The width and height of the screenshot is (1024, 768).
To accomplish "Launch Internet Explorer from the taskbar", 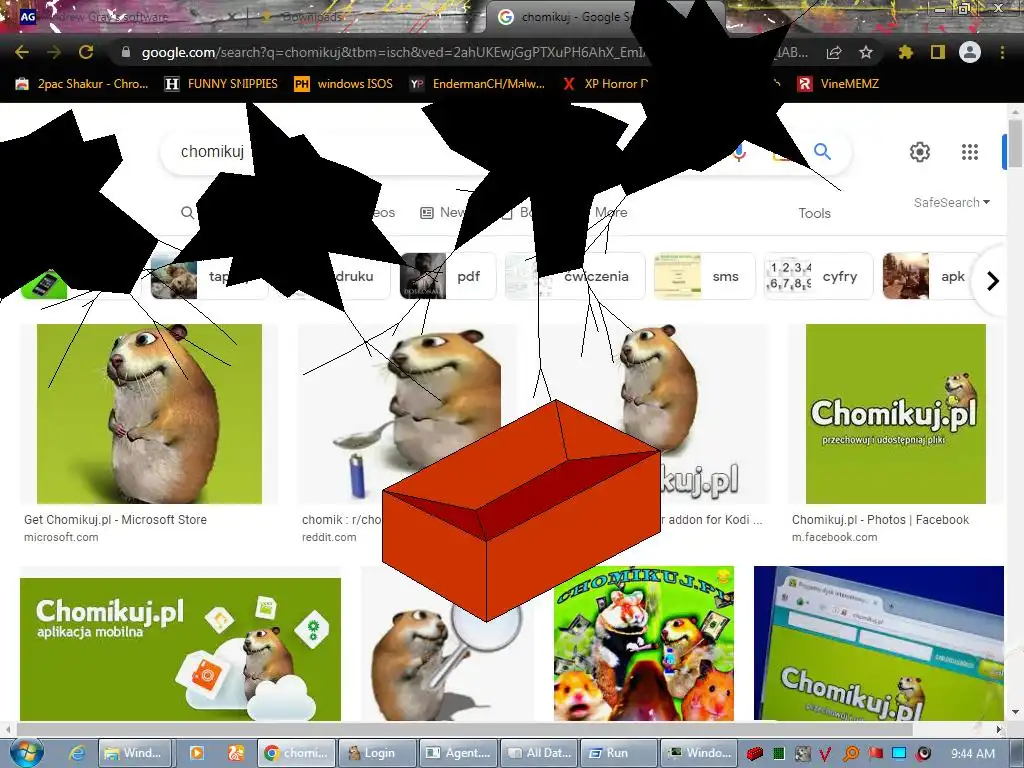I will (77, 753).
